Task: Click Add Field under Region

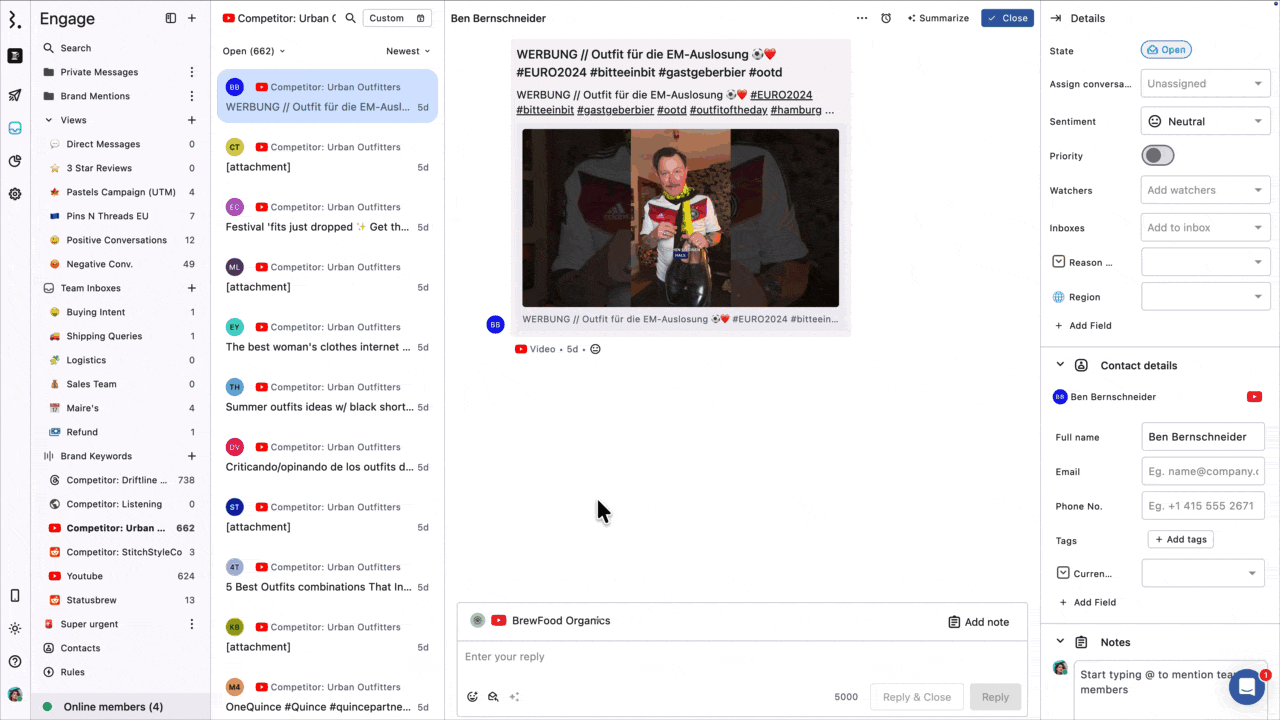Action: pyautogui.click(x=1083, y=325)
